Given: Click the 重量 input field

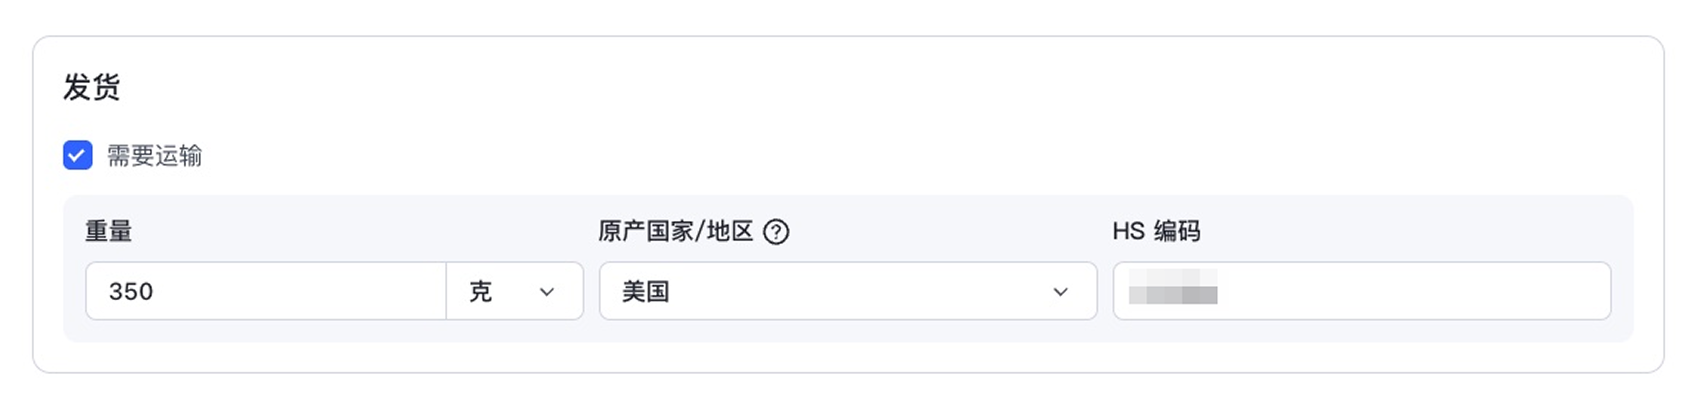Looking at the screenshot, I should point(266,291).
